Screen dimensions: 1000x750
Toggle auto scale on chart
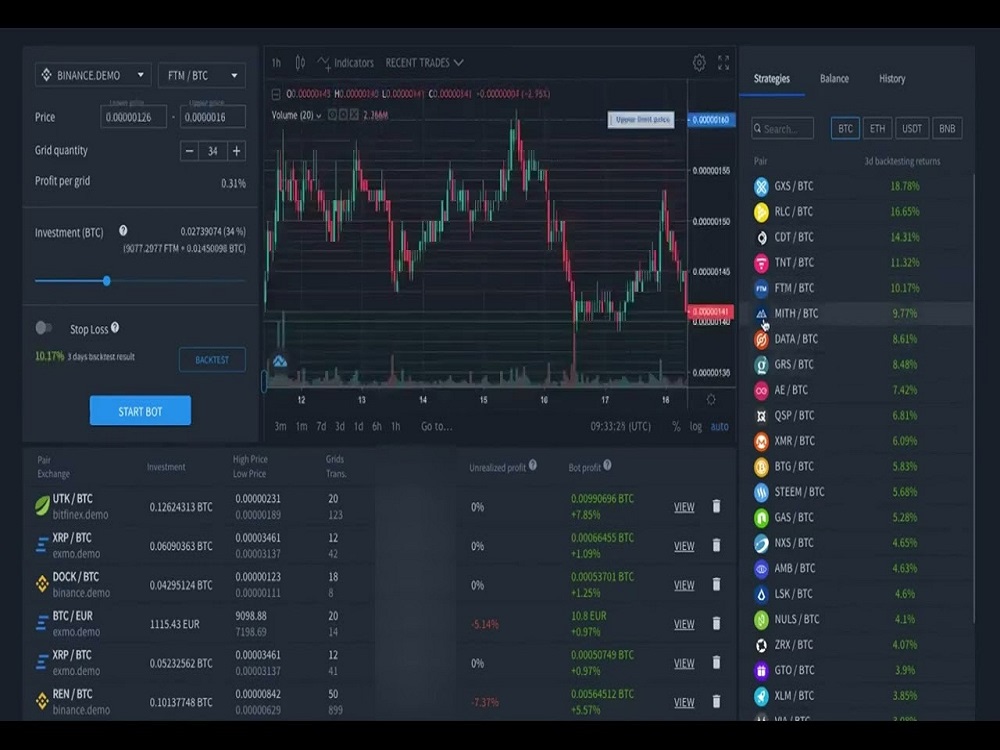click(719, 426)
